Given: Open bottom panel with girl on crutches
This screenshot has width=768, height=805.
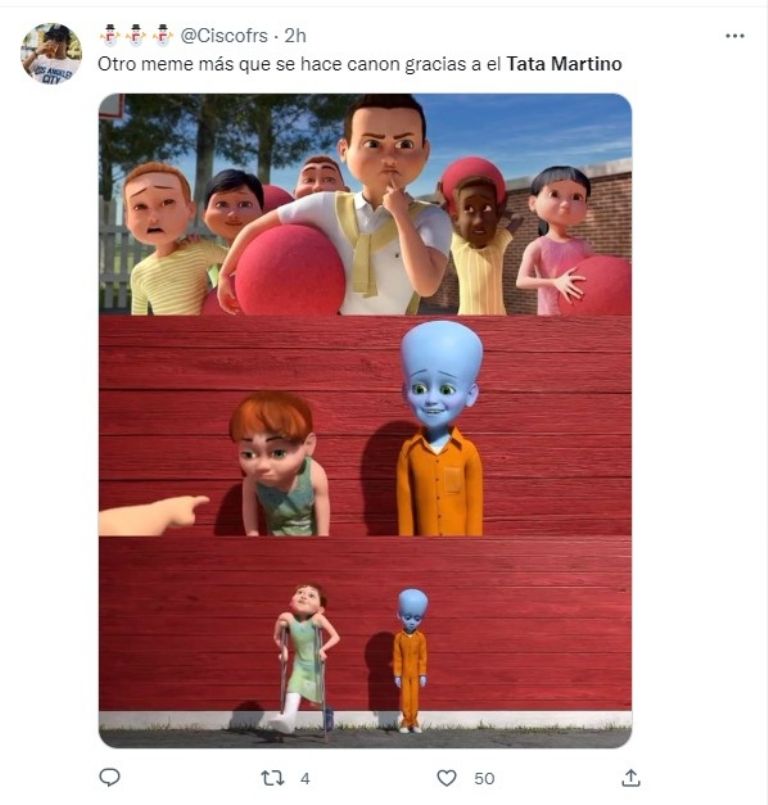Looking at the screenshot, I should [365, 642].
